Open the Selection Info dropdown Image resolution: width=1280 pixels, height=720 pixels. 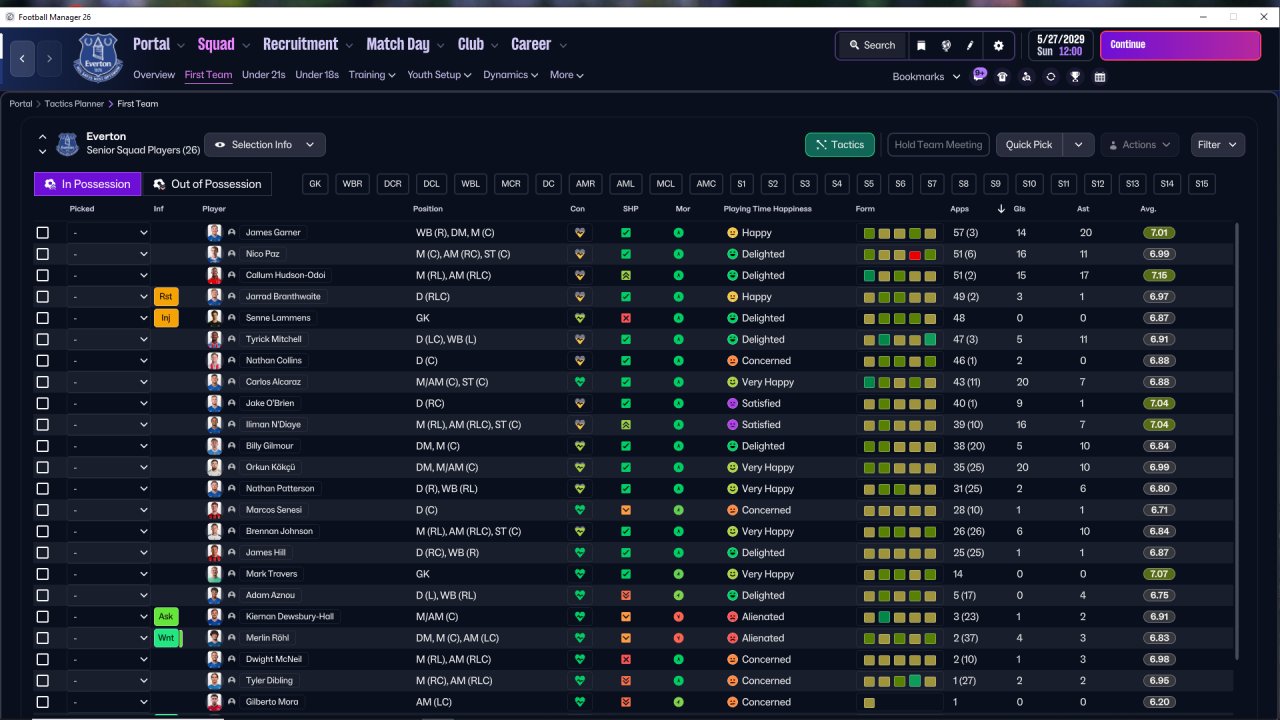click(265, 145)
